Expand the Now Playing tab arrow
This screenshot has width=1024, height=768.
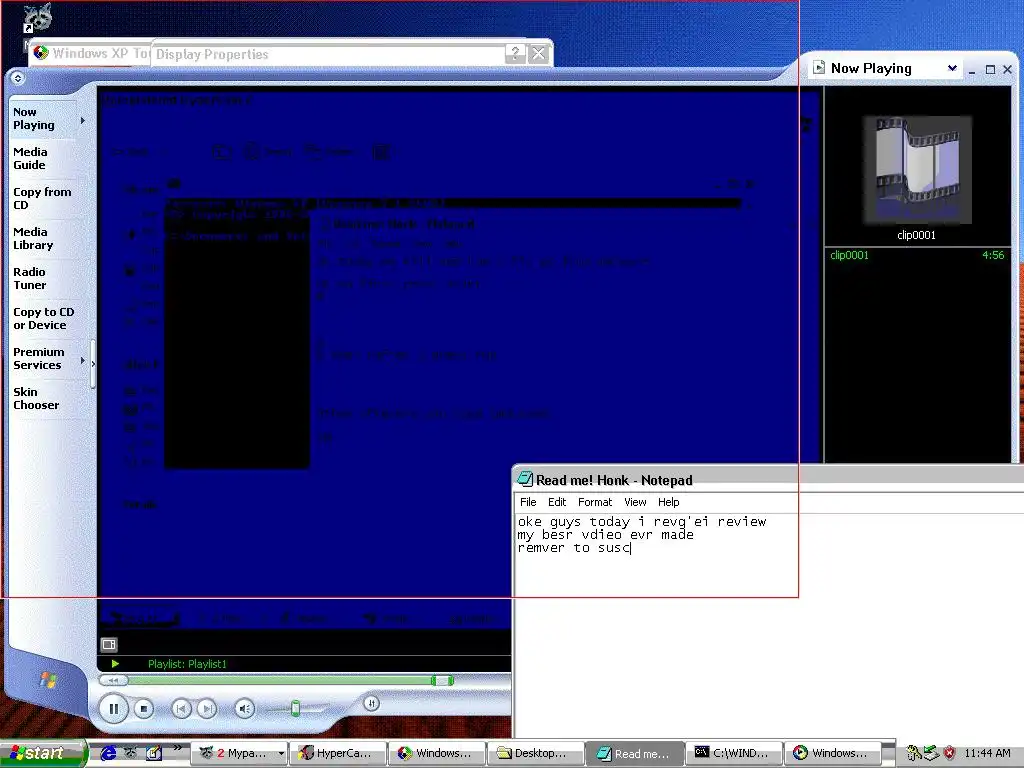click(x=82, y=120)
